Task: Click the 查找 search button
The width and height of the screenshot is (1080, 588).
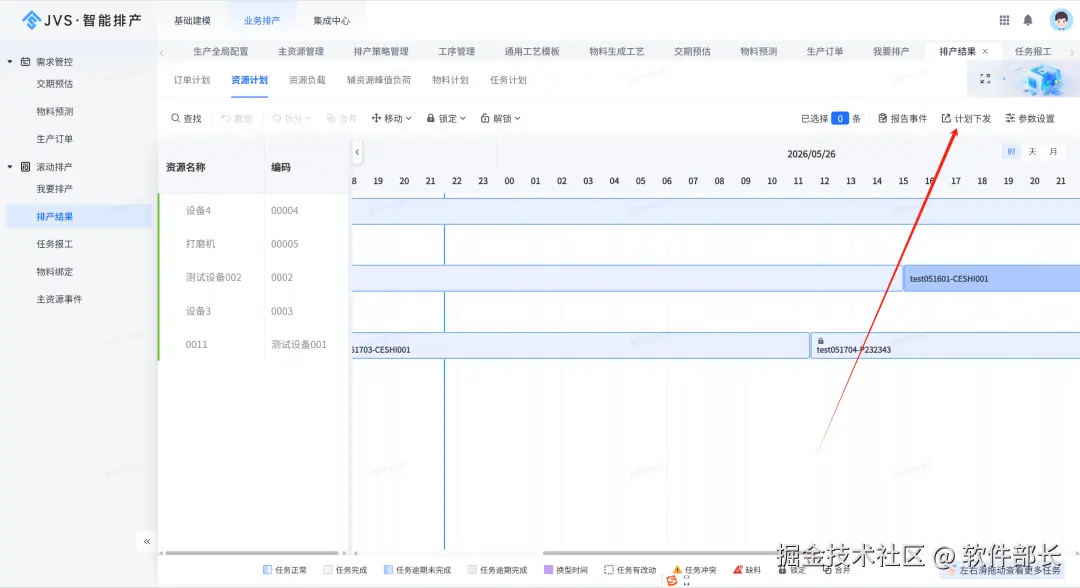Action: 186,118
